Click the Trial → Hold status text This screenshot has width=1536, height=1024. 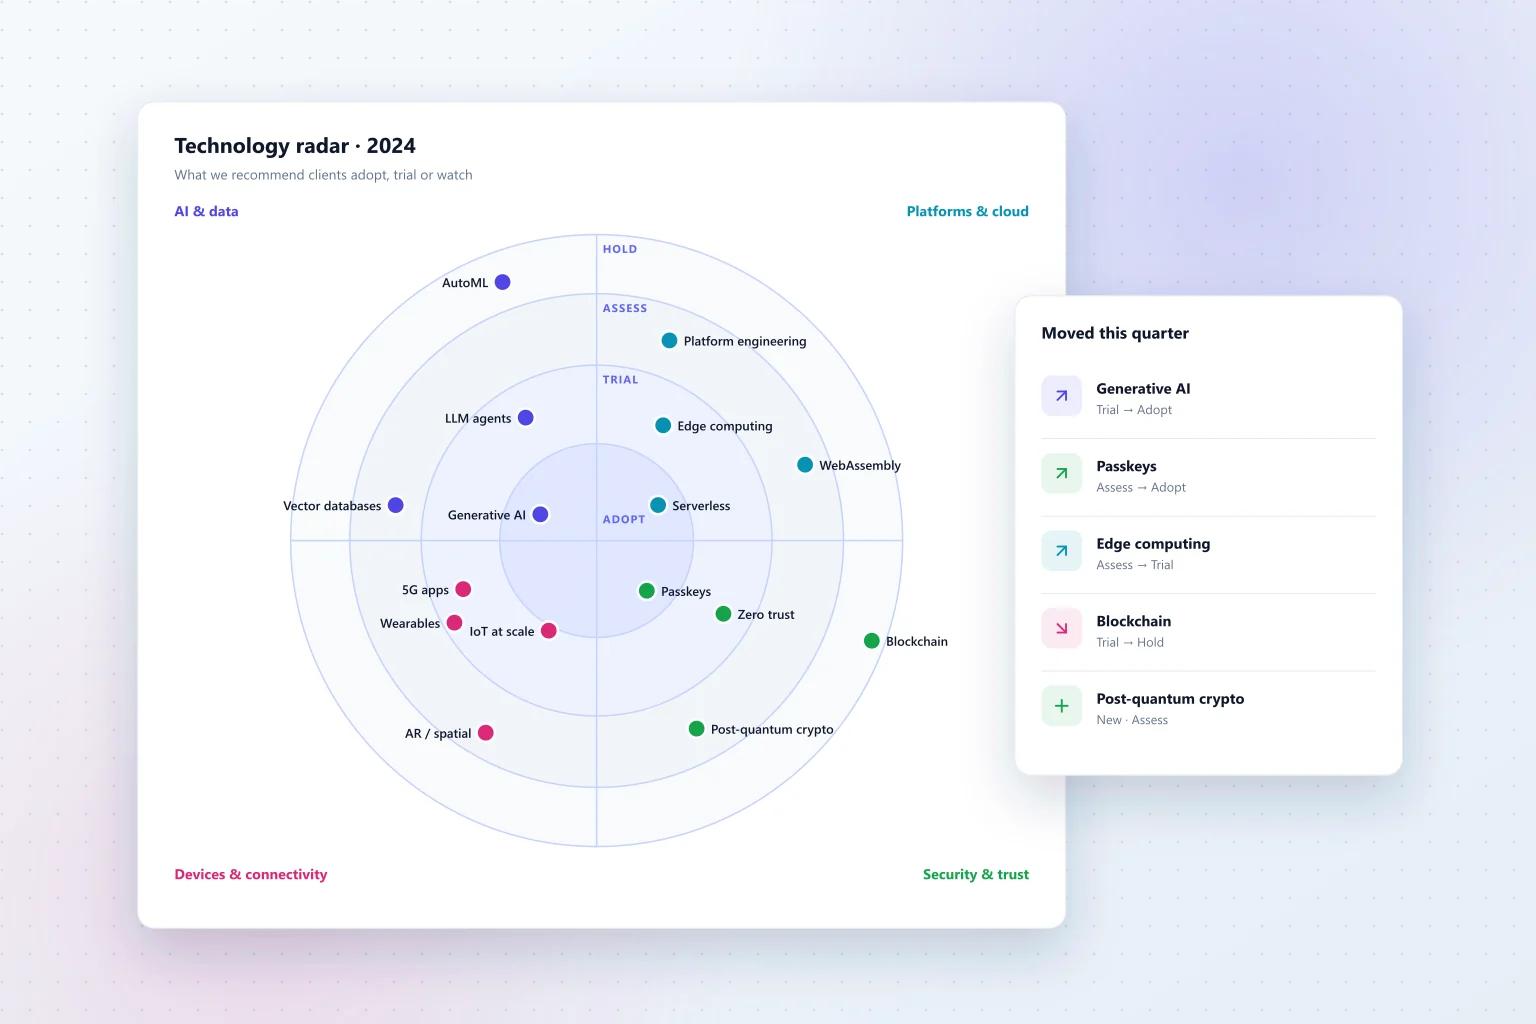pyautogui.click(x=1130, y=643)
